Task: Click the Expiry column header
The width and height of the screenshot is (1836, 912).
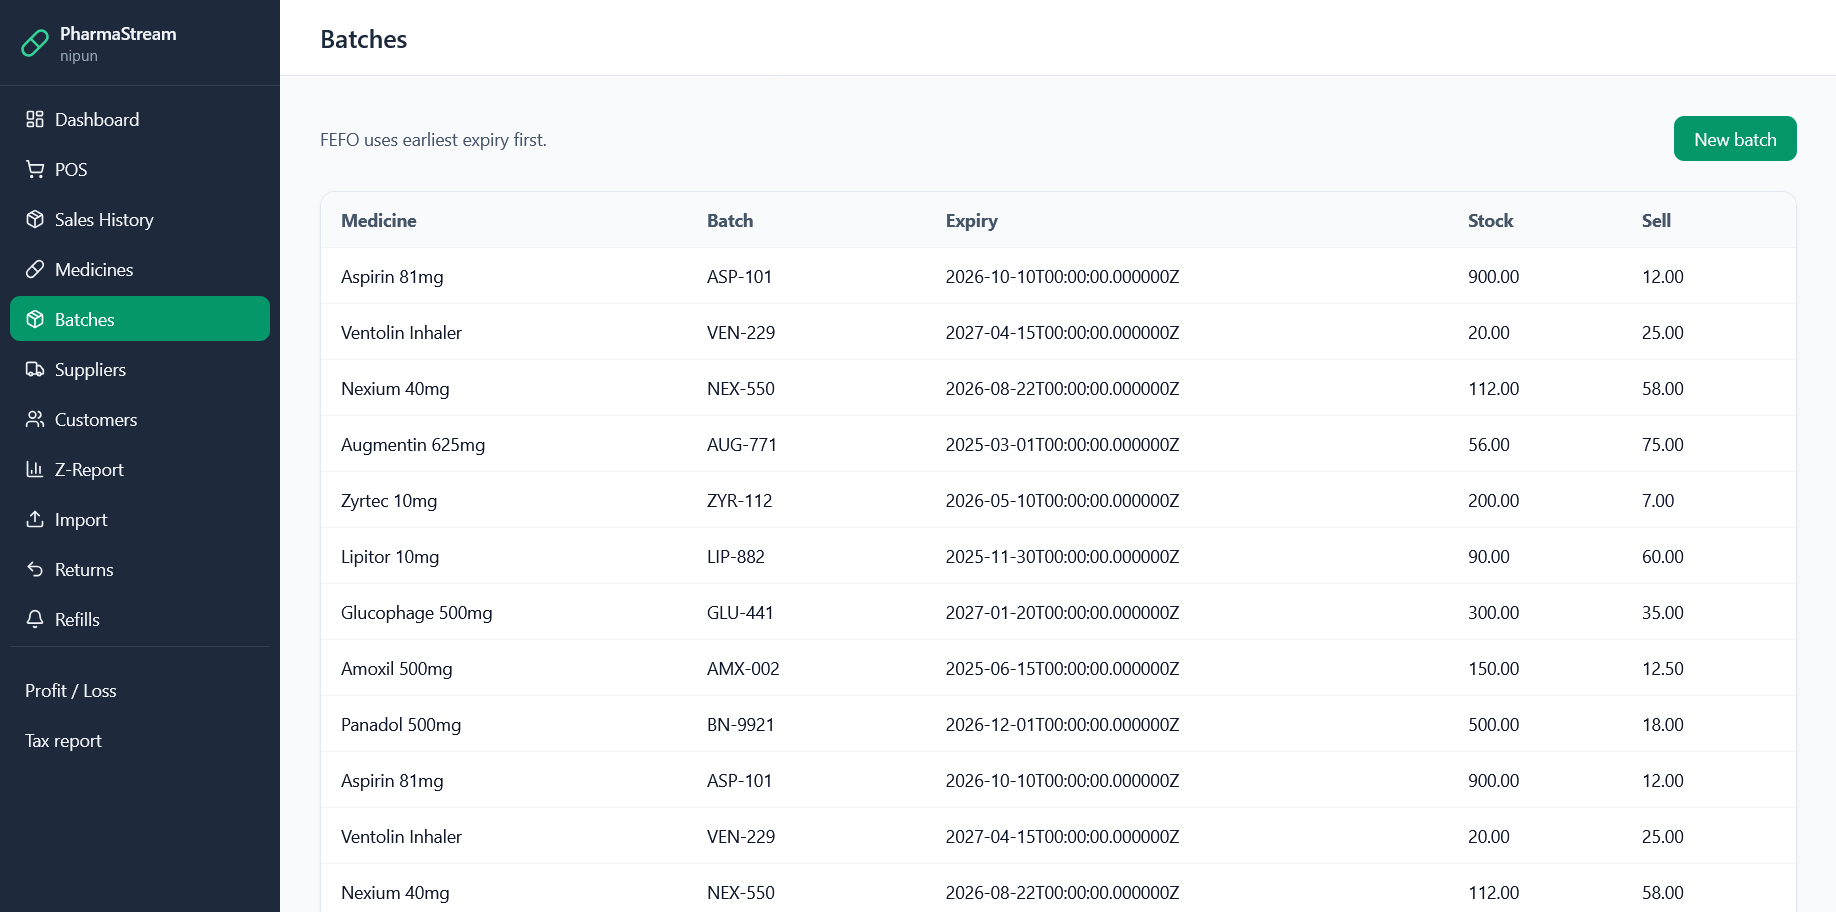Action: point(971,221)
